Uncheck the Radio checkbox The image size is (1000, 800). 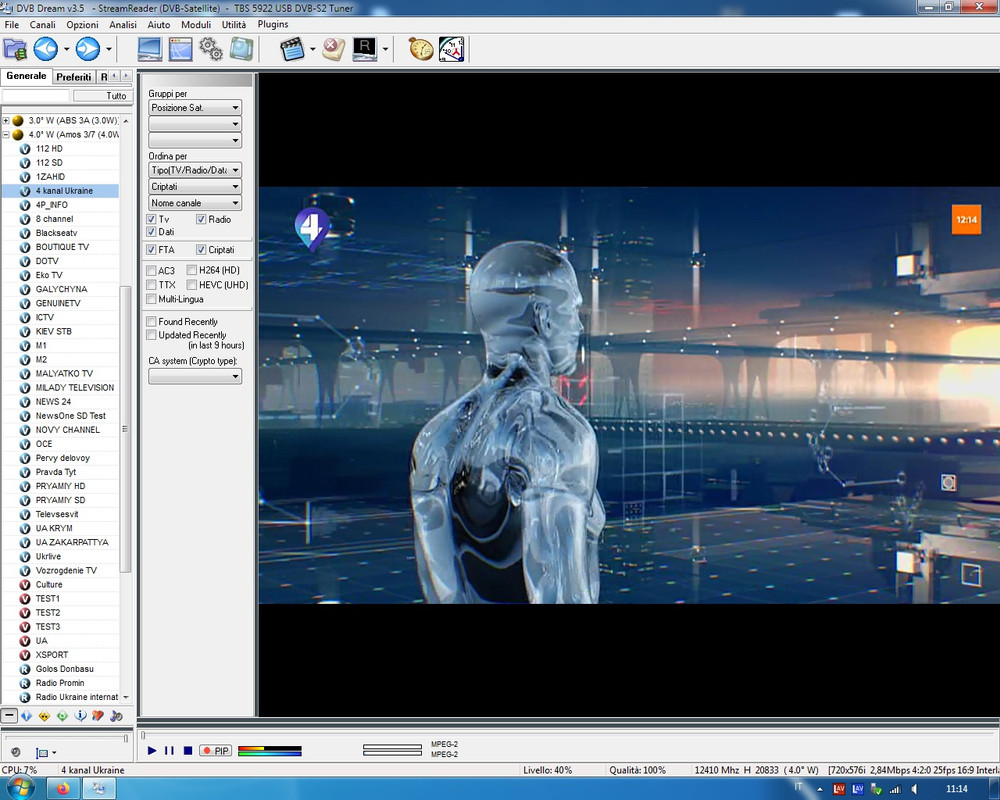coord(201,219)
